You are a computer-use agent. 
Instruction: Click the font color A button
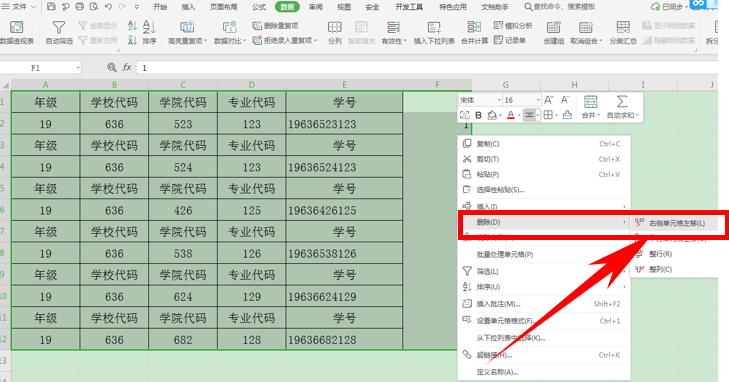coord(510,115)
